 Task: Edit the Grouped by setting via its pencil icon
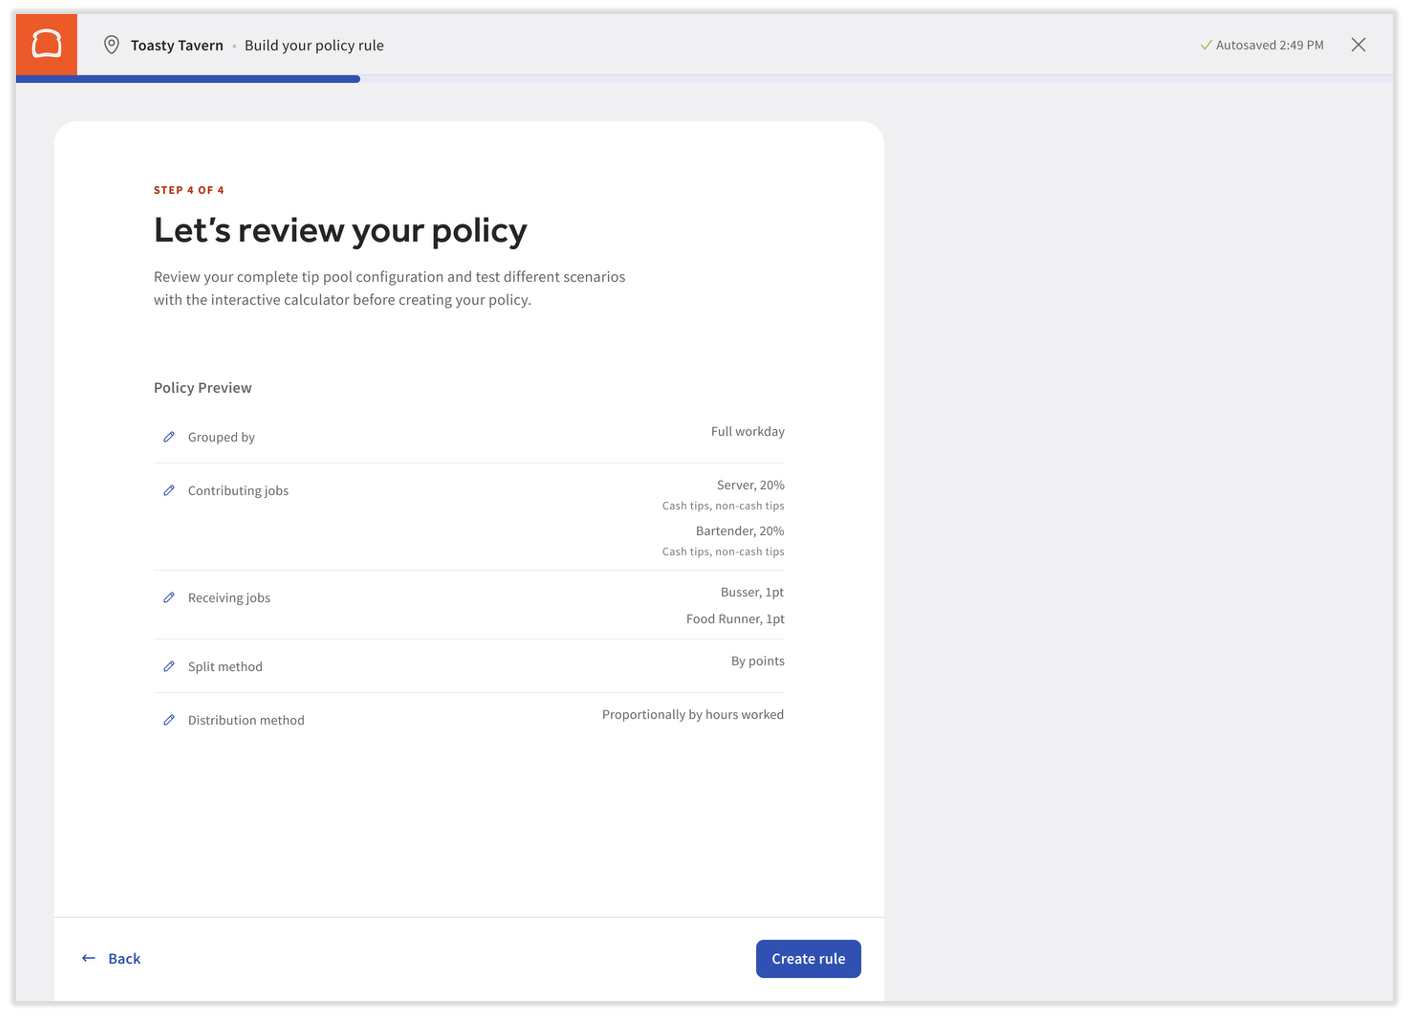169,437
